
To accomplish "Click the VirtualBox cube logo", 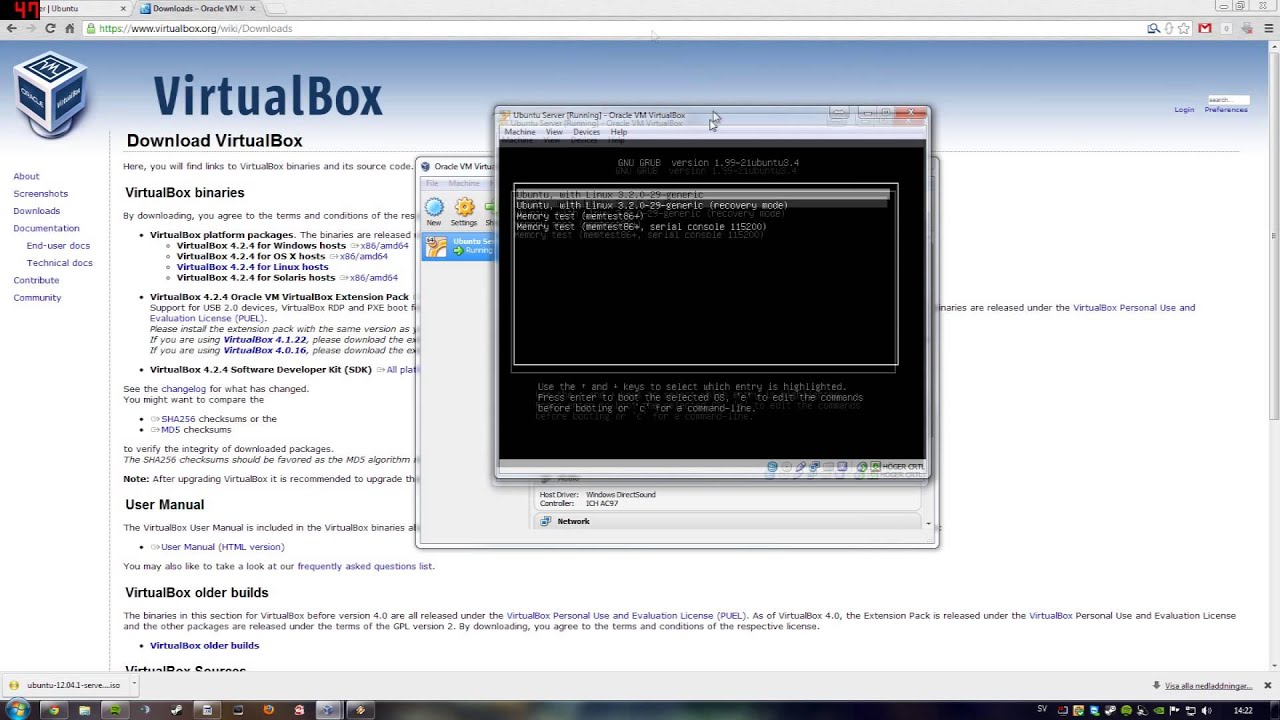I will click(x=50, y=93).
